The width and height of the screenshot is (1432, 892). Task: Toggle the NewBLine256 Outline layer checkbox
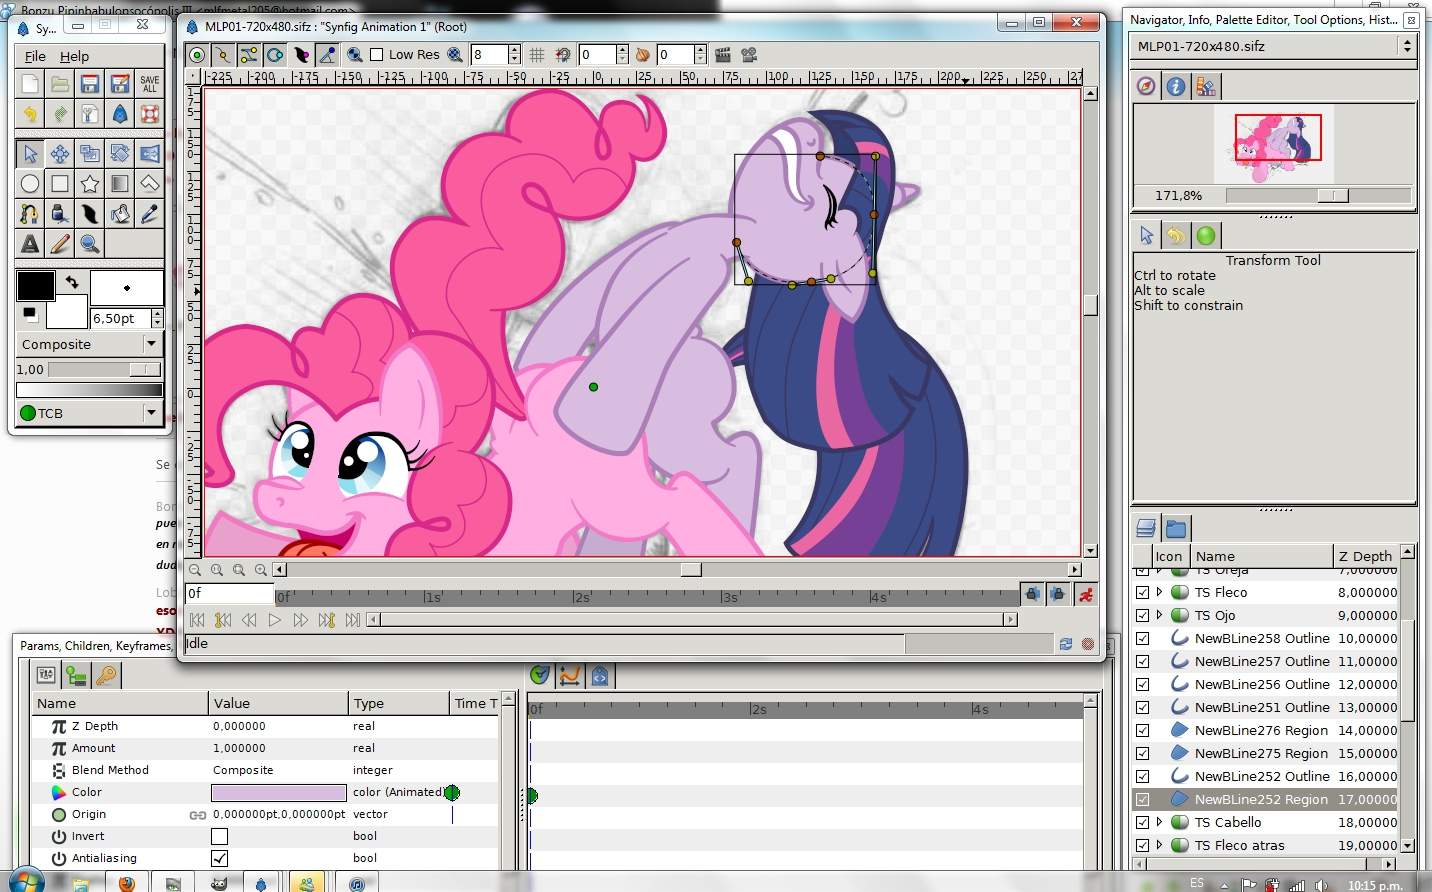click(x=1143, y=684)
